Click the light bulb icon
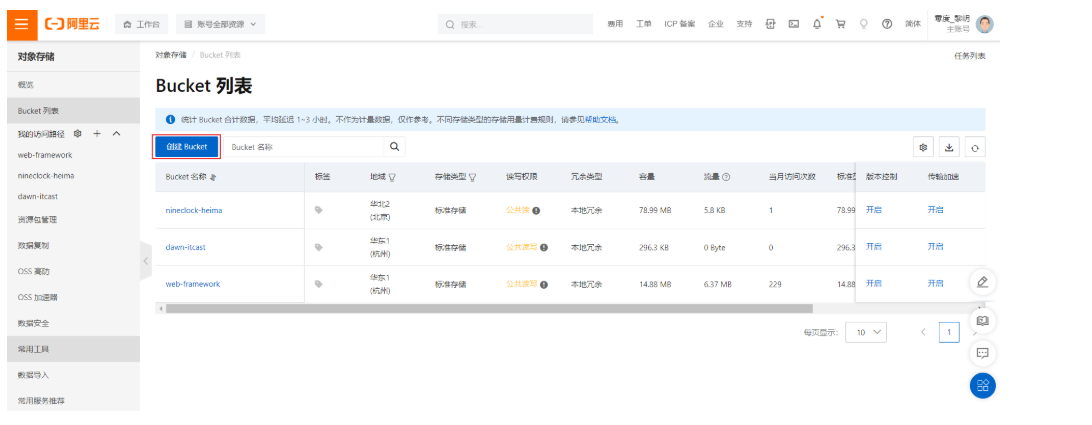This screenshot has width=1092, height=425. coord(864,24)
